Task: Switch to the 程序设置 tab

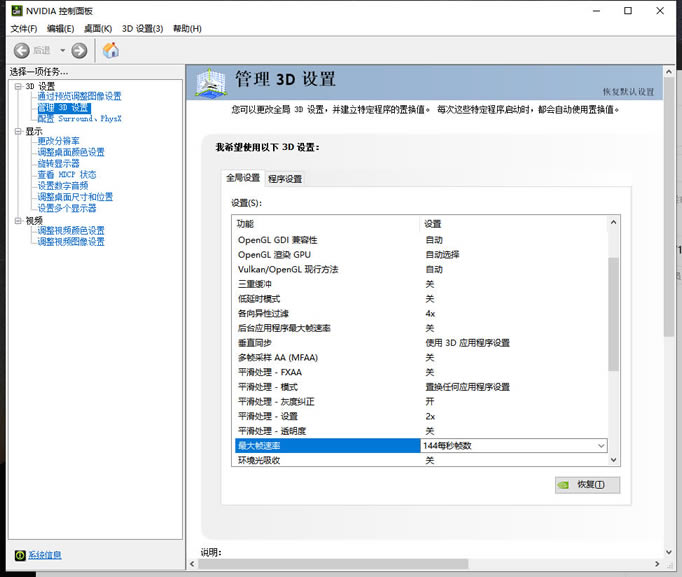Action: [285, 179]
